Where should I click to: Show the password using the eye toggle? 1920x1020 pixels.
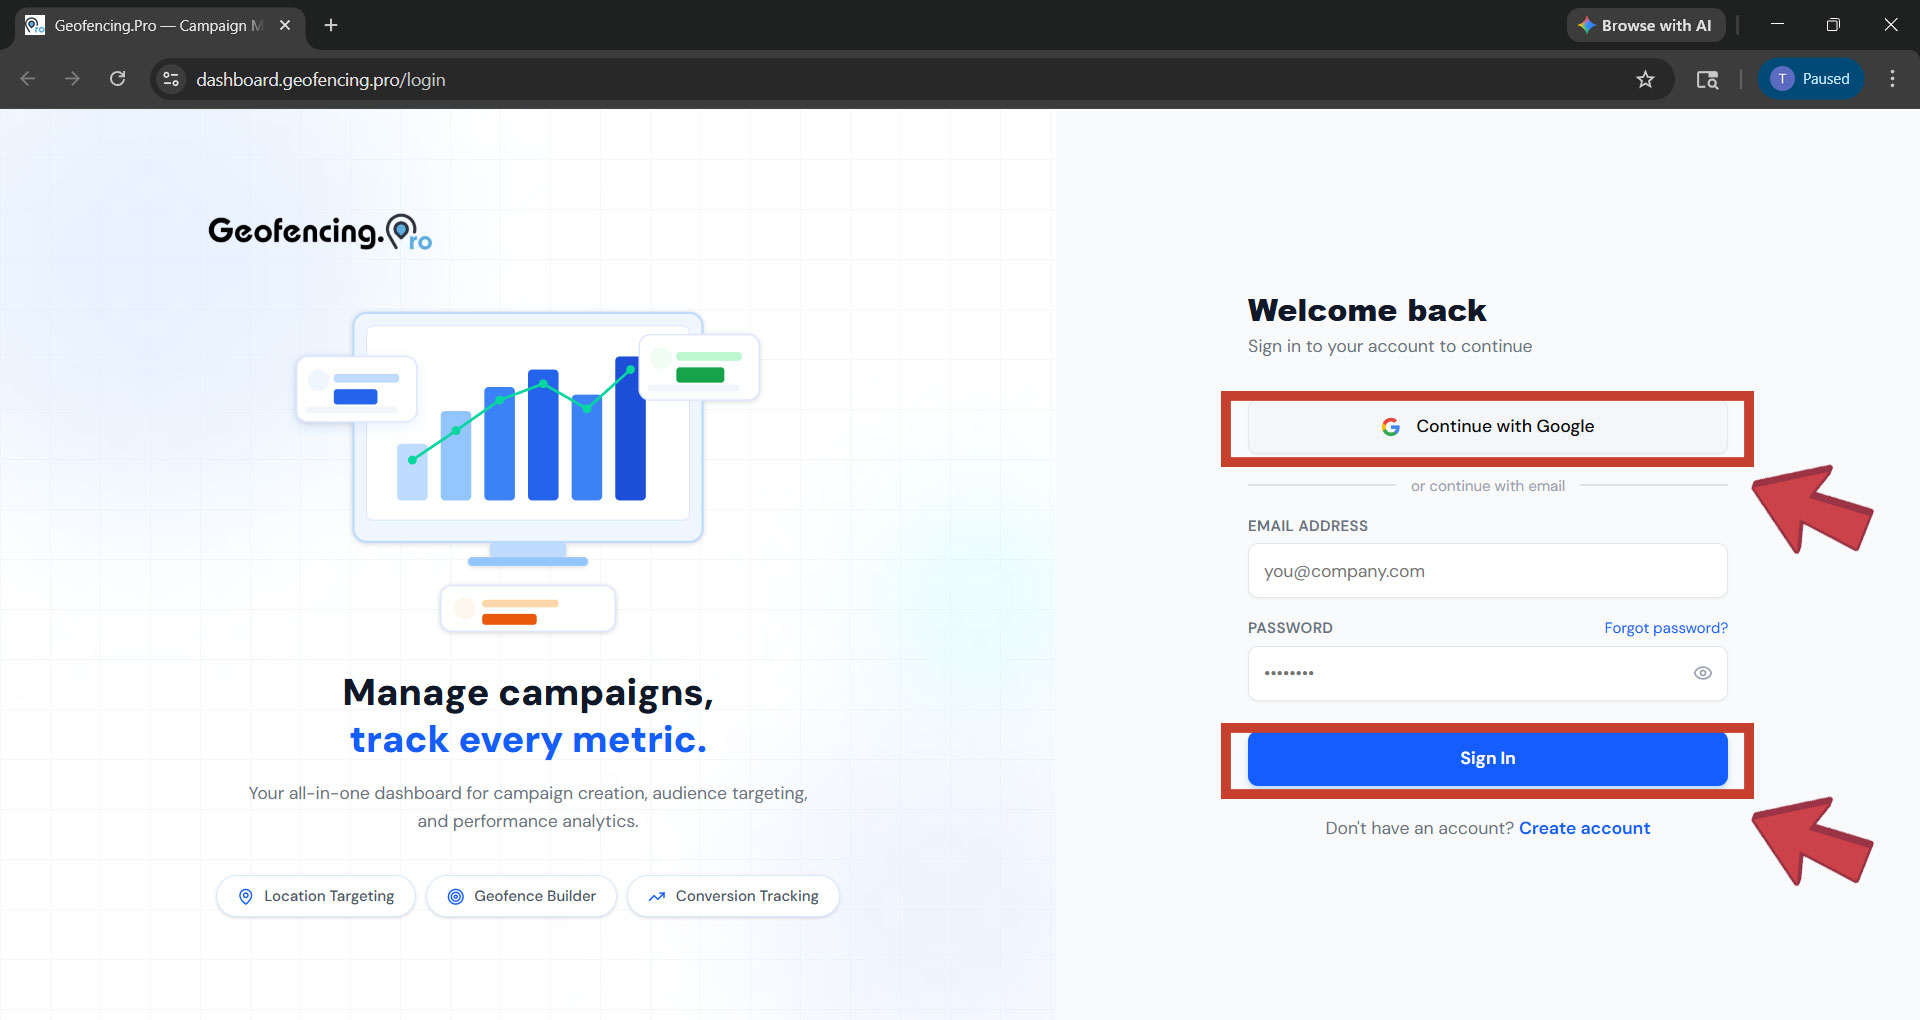pos(1703,673)
